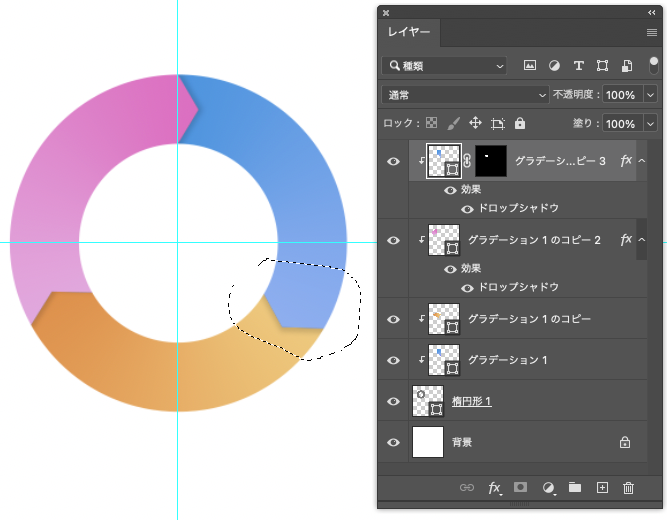Click the lock all padlock icon
The height and width of the screenshot is (520, 667).
[520, 123]
